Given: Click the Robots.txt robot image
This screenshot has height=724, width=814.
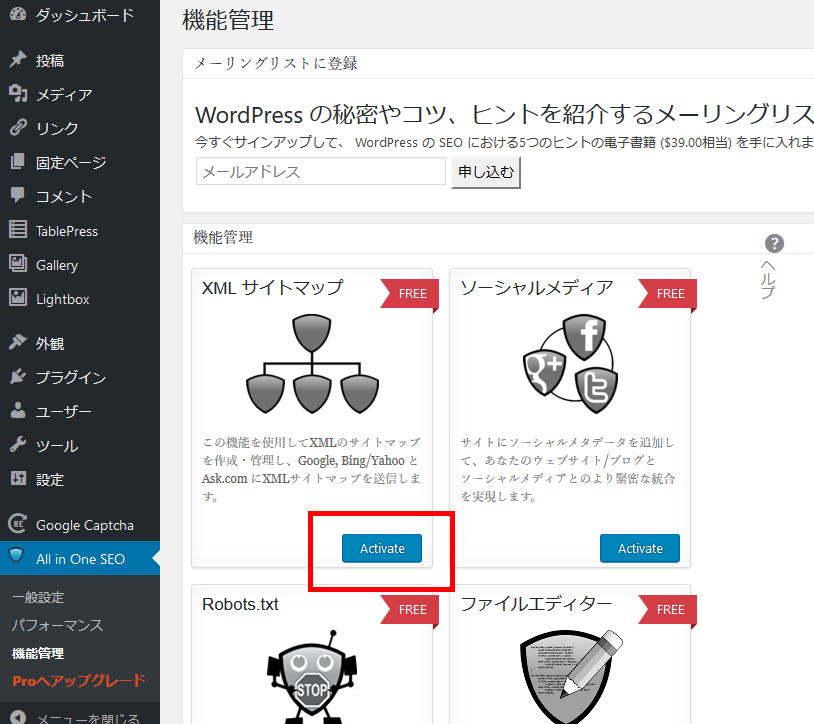Looking at the screenshot, I should [312, 677].
